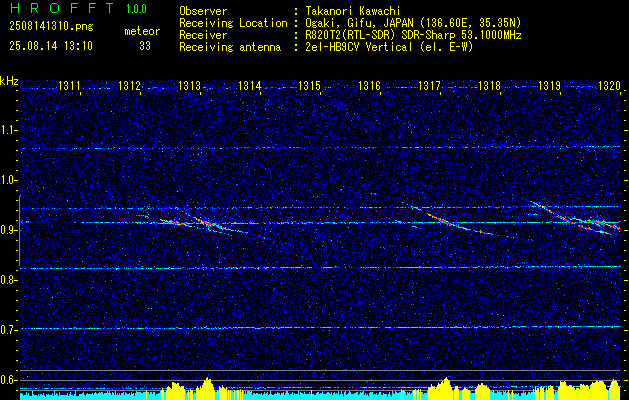Click the 0.8 frequency axis label
Image resolution: width=629 pixels, height=400 pixels.
9,280
